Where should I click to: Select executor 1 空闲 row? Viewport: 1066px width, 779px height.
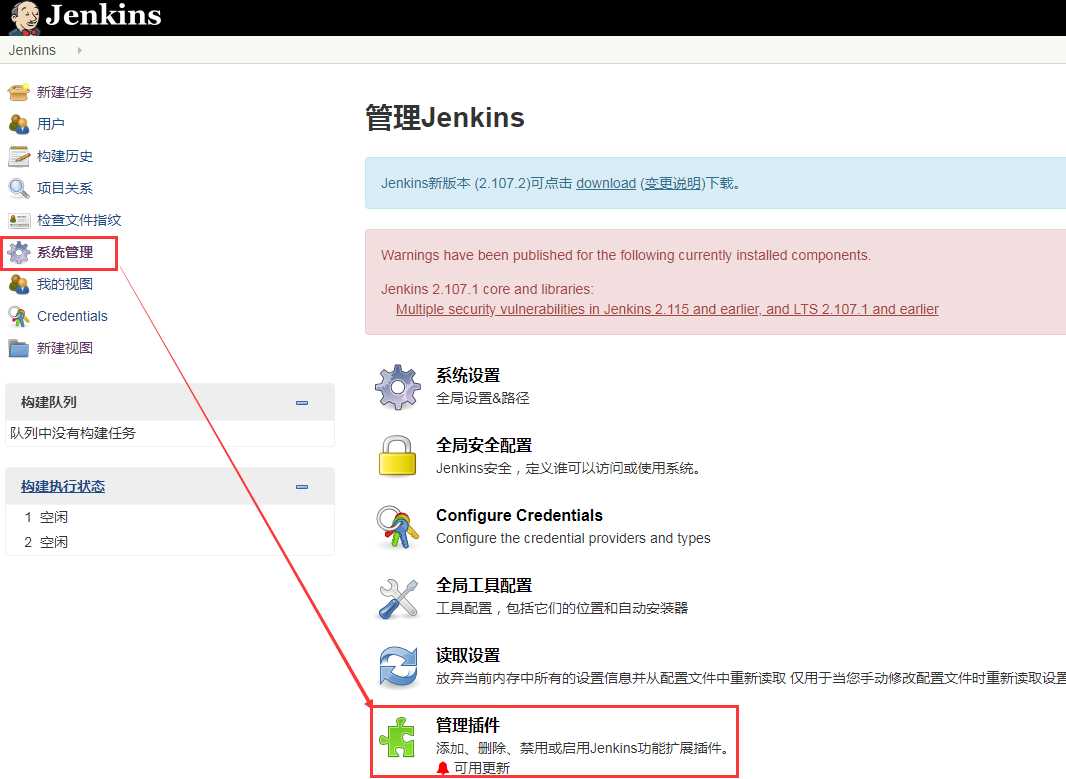(170, 517)
